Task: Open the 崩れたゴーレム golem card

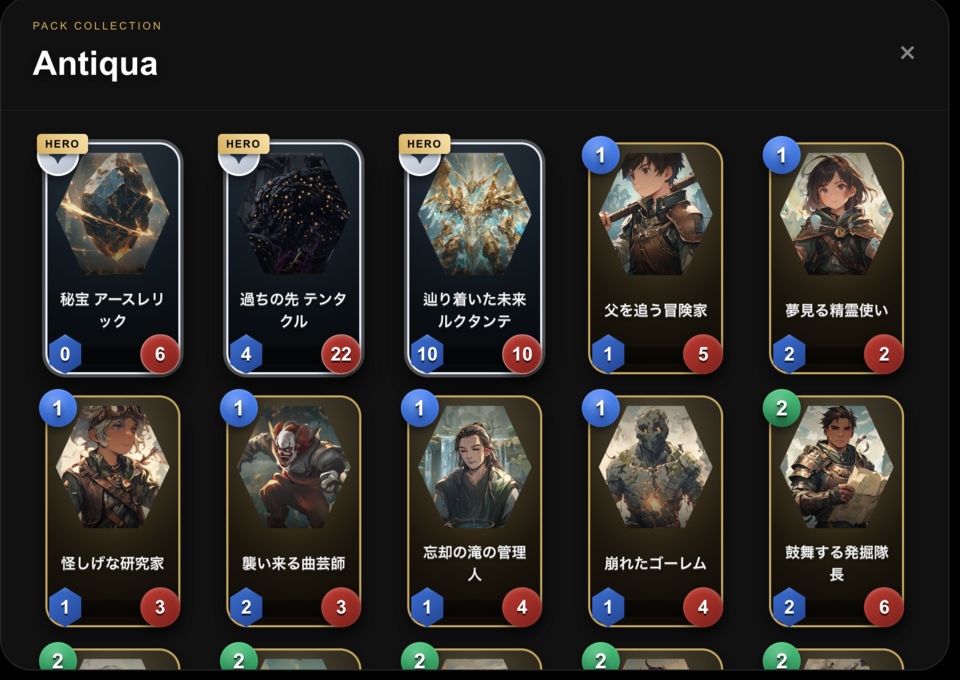Action: tap(656, 511)
